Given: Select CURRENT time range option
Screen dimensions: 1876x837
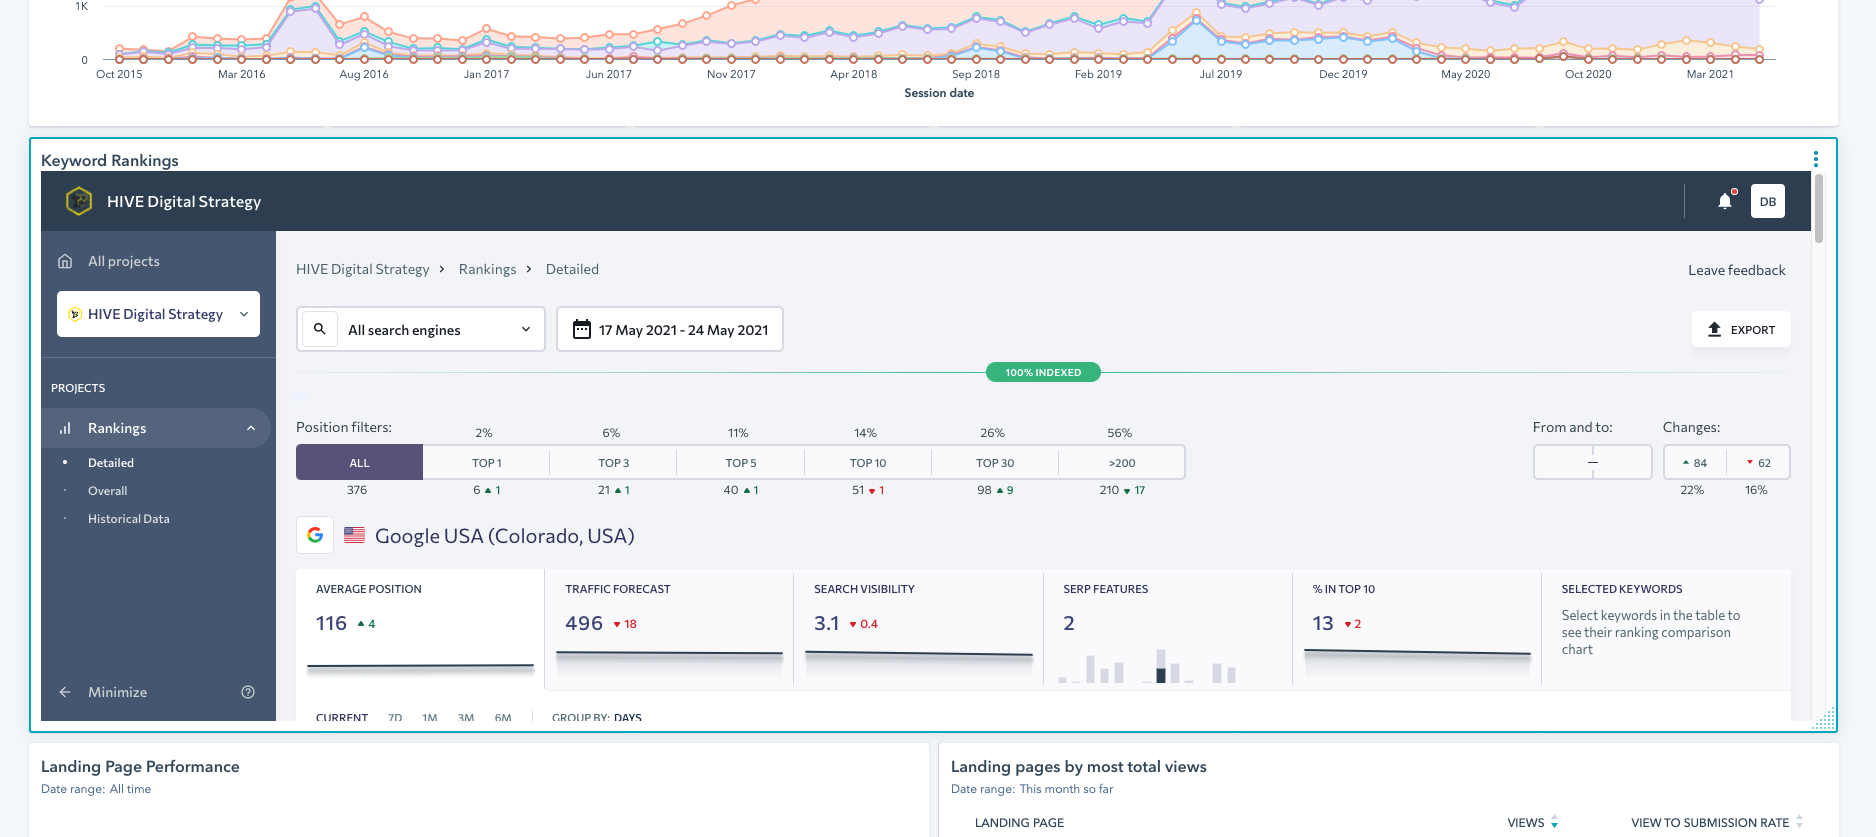Looking at the screenshot, I should click(x=342, y=717).
